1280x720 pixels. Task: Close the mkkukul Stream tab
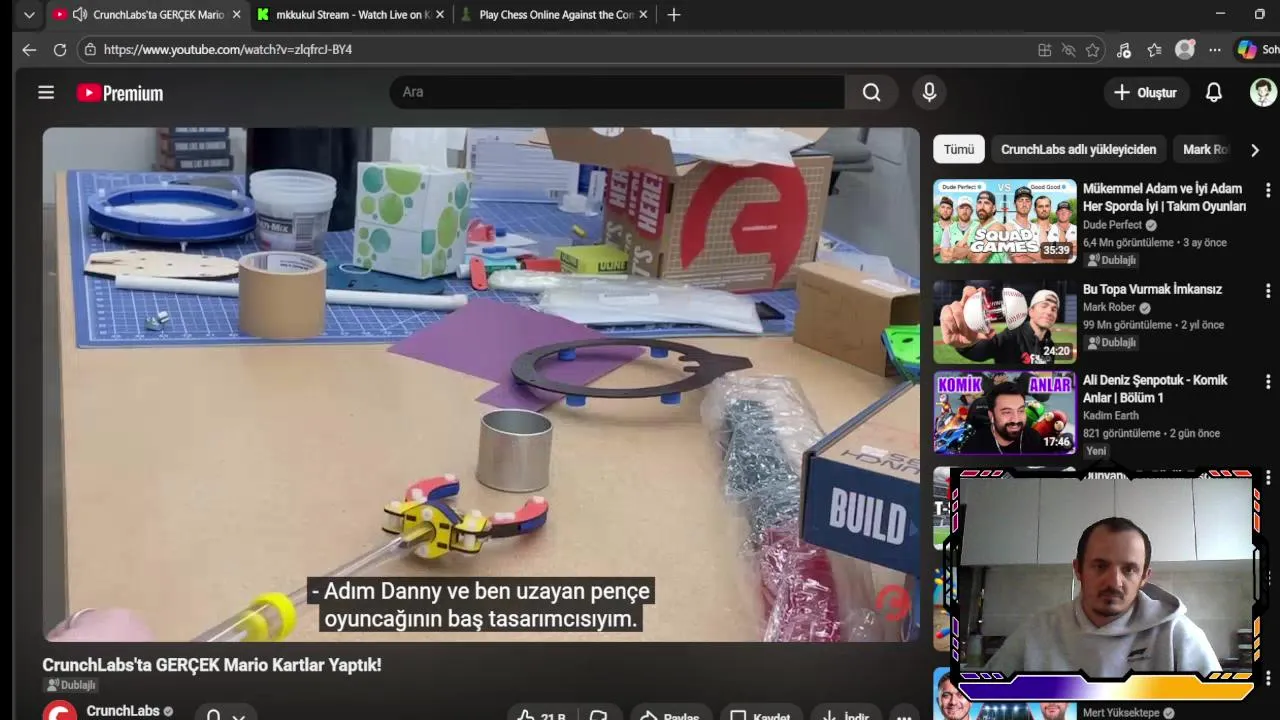pyautogui.click(x=439, y=15)
